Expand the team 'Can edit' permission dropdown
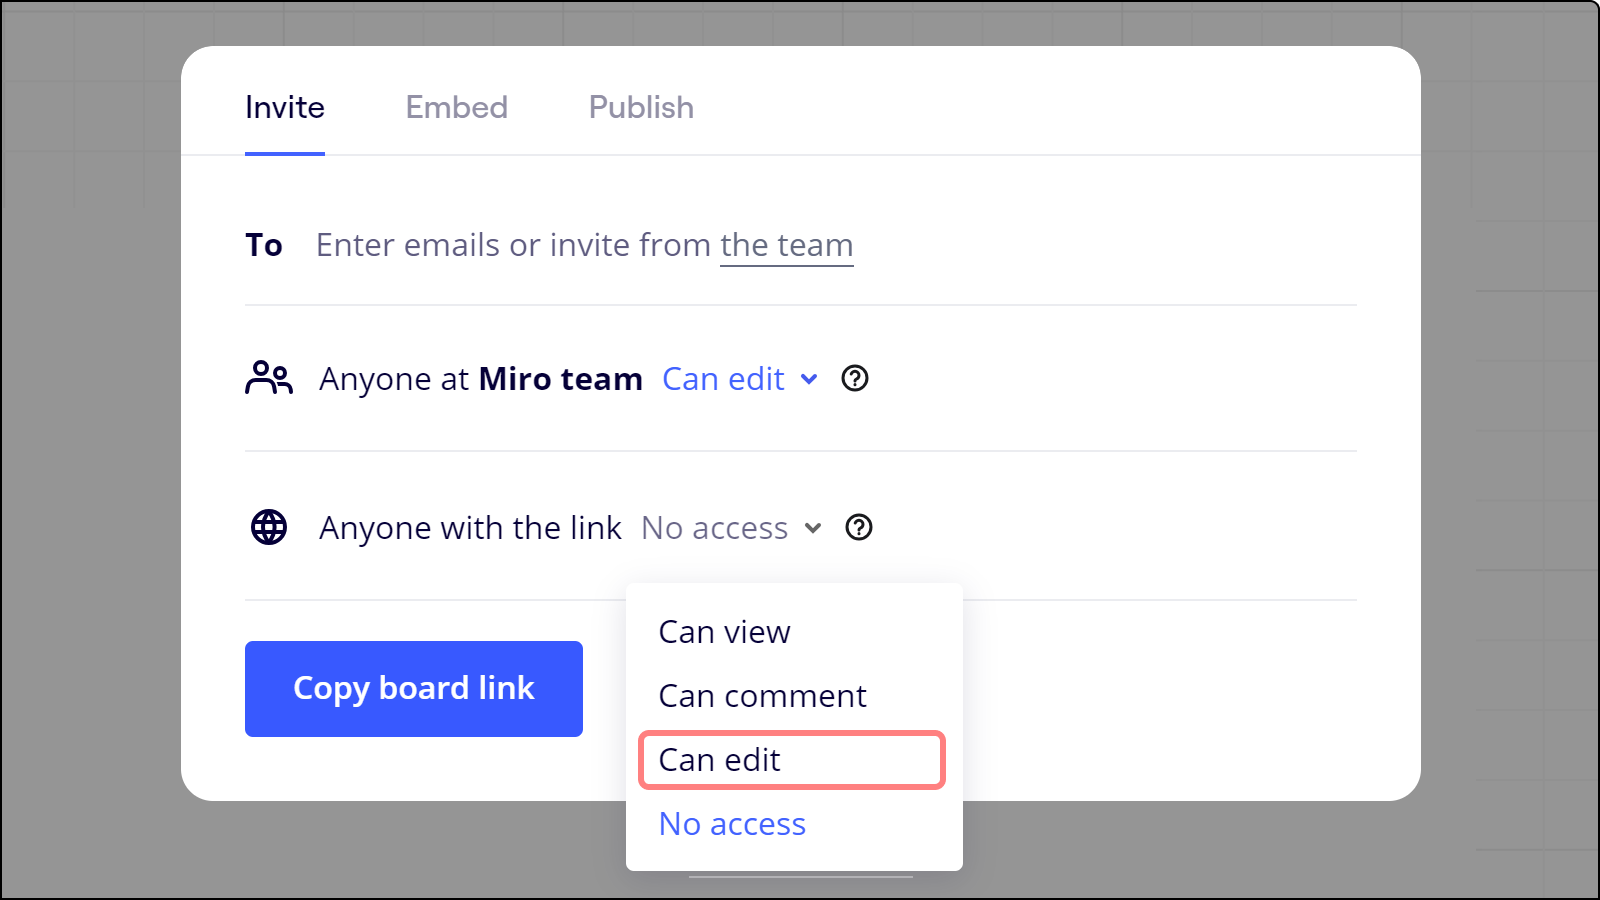This screenshot has height=900, width=1600. point(724,379)
